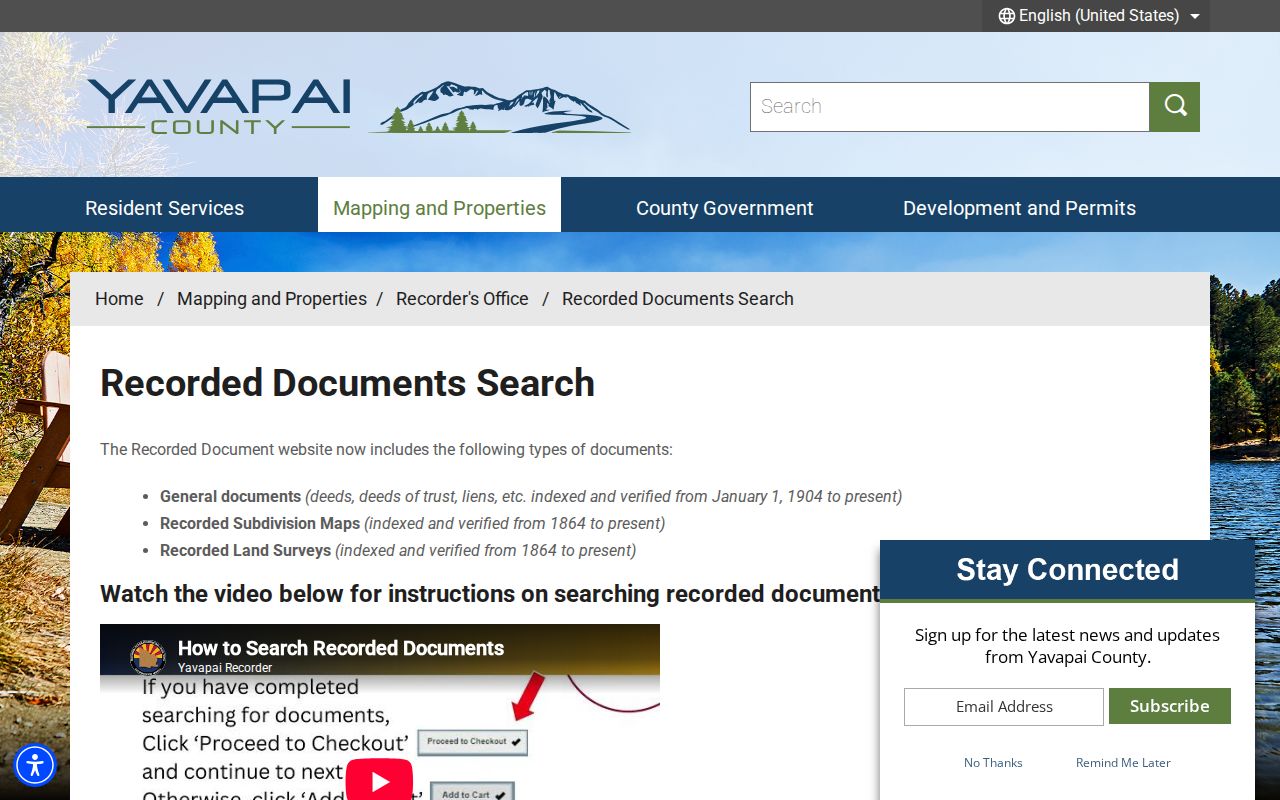Open the Resident Services menu
1280x800 pixels.
164,208
